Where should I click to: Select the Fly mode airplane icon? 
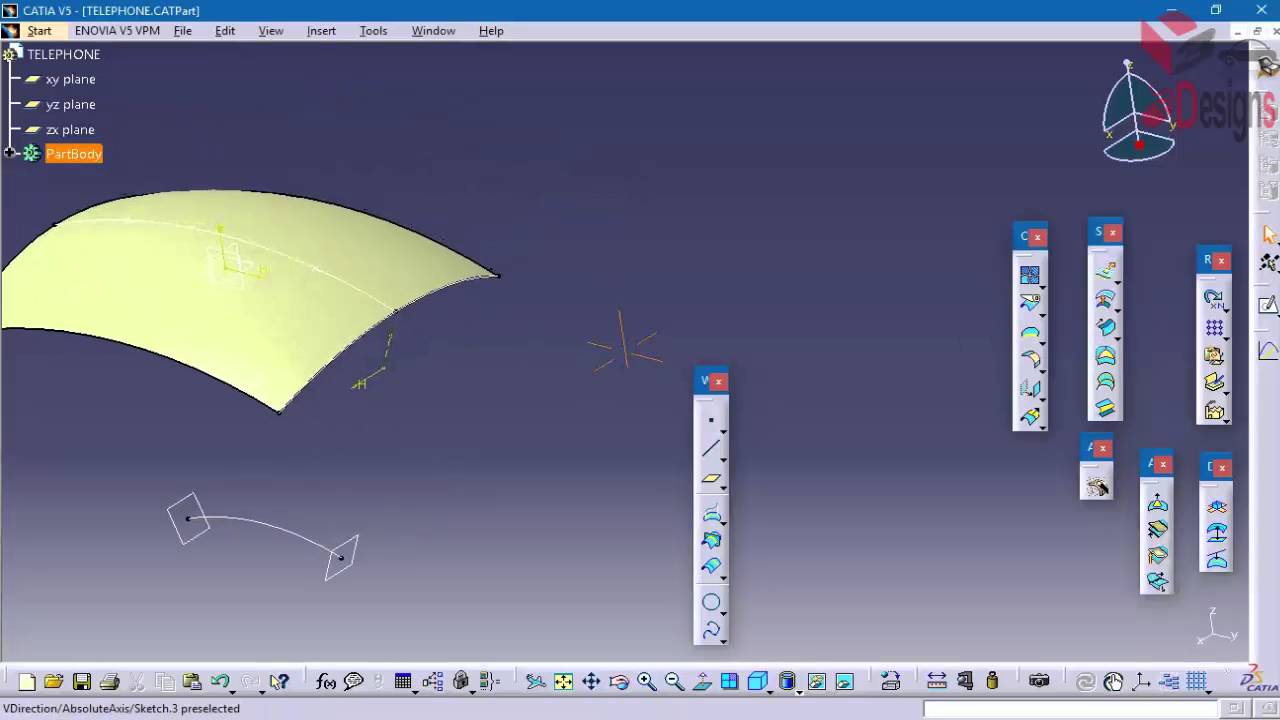pos(536,682)
